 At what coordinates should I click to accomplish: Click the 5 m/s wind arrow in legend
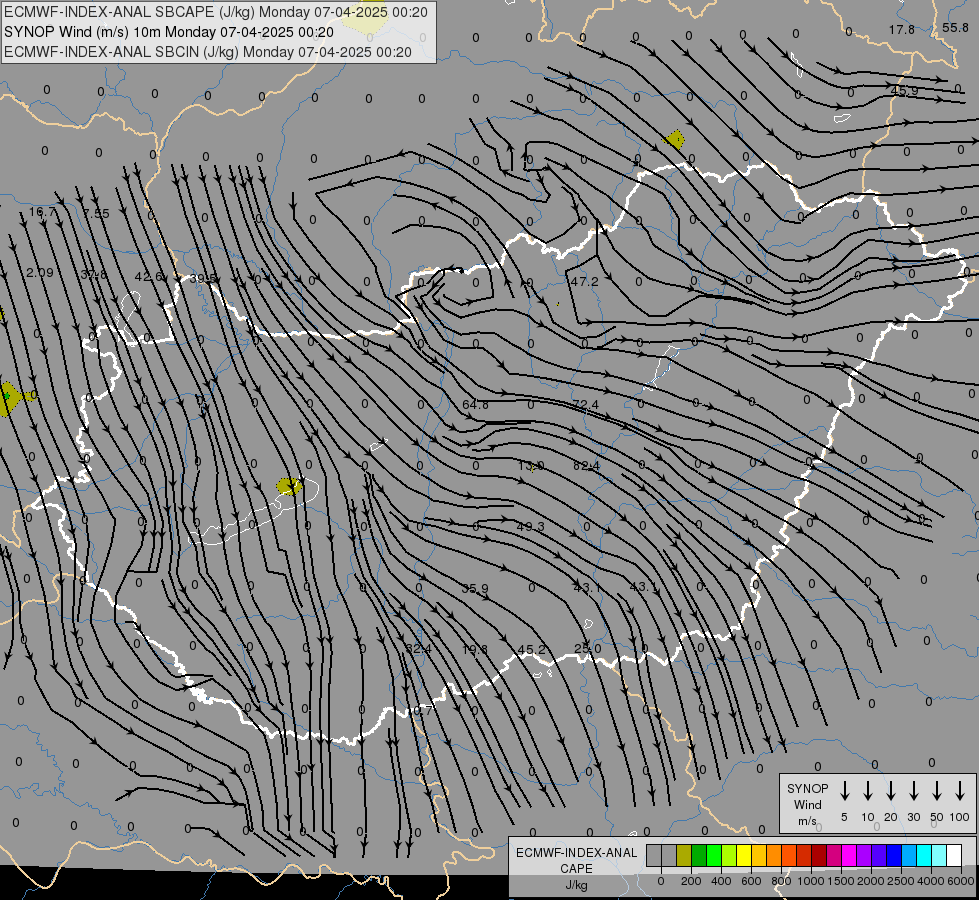(x=845, y=791)
